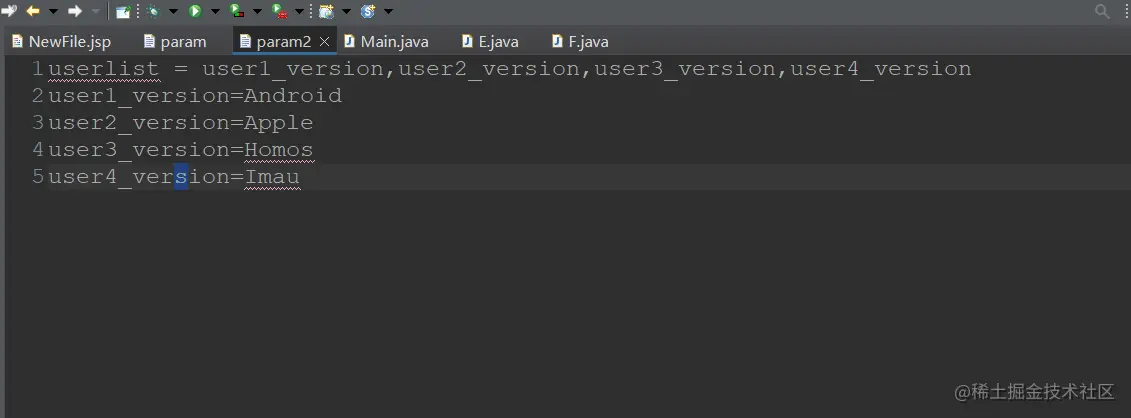Switch to the NewFile.jsp tab
This screenshot has height=418, width=1131.
pos(61,42)
